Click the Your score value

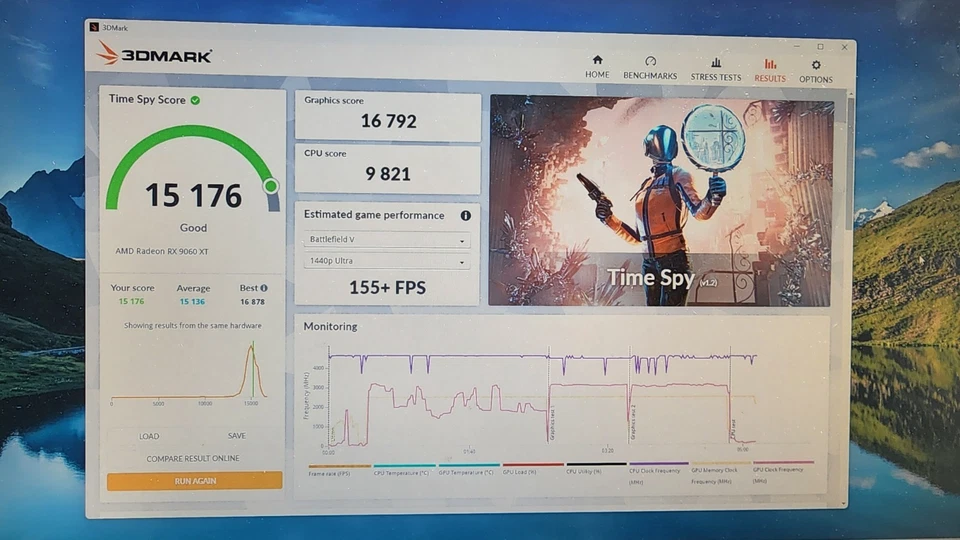pyautogui.click(x=132, y=301)
